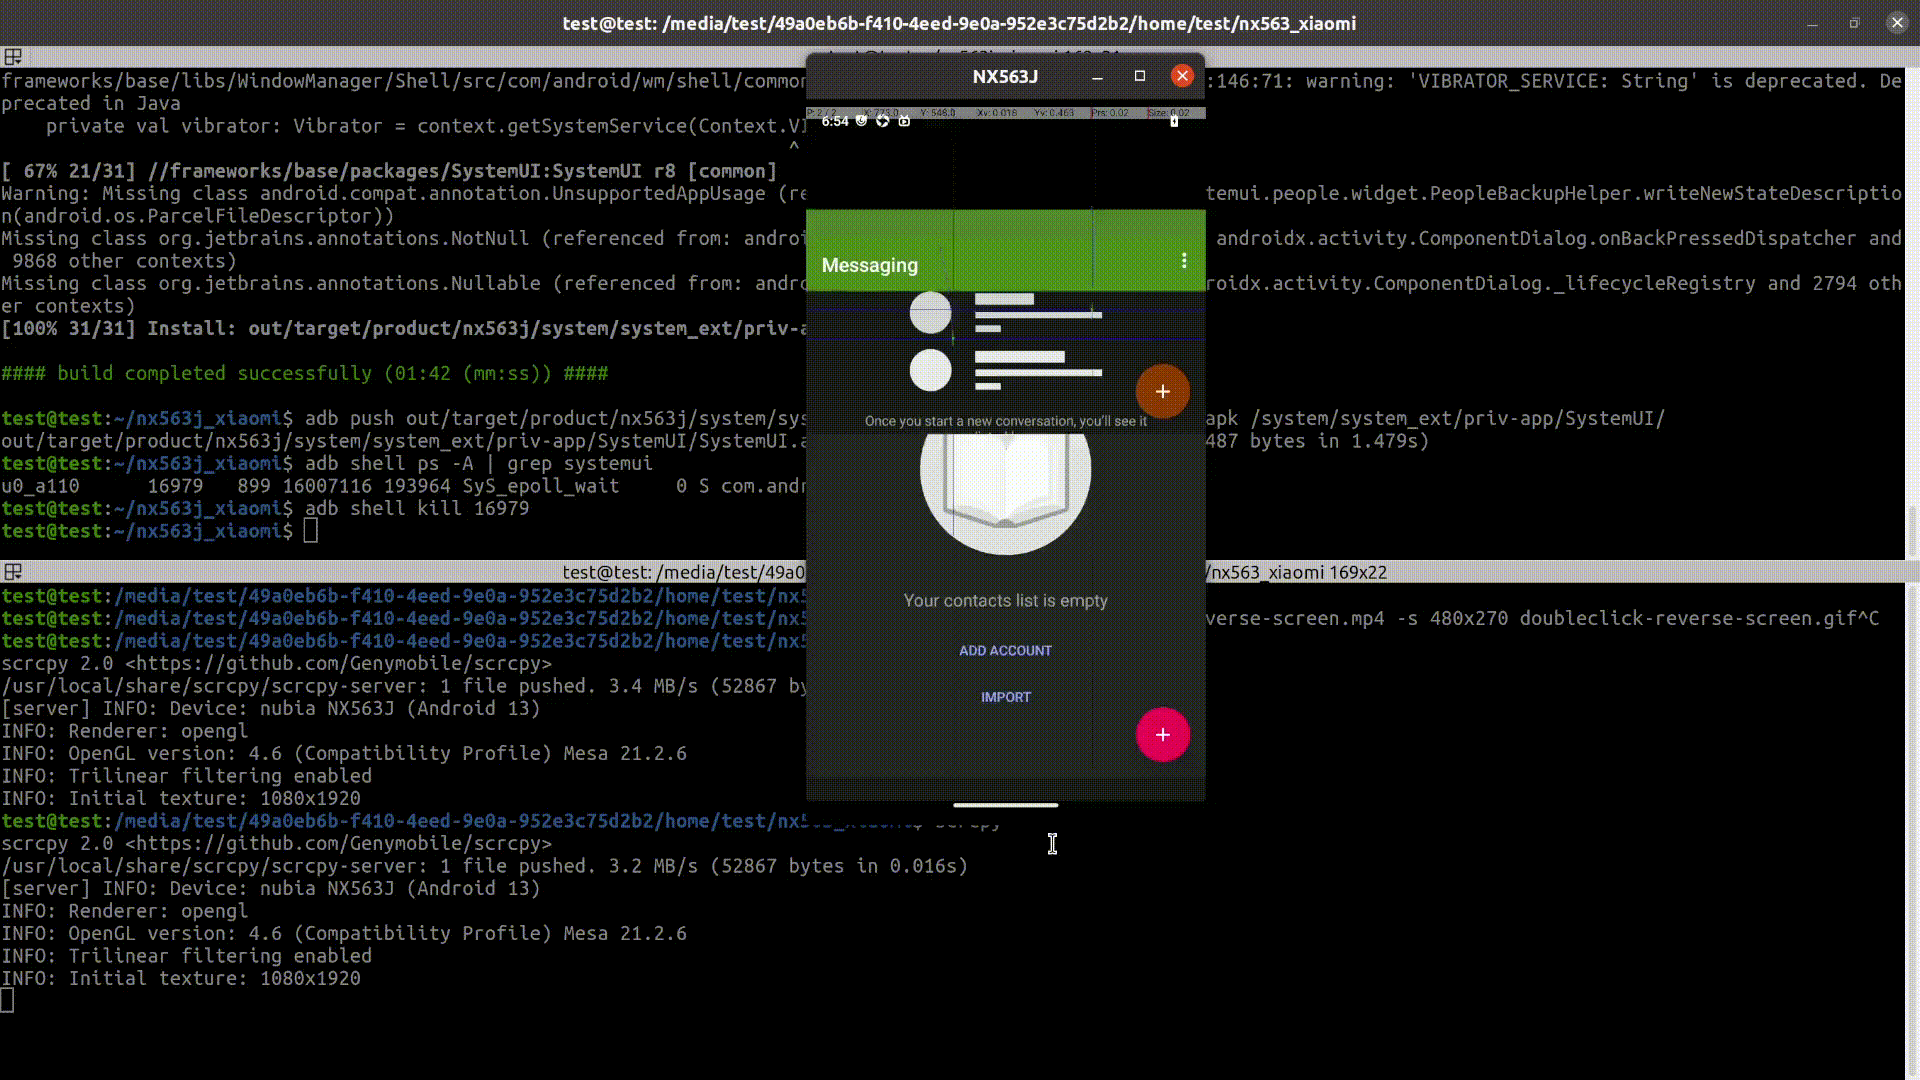This screenshot has height=1080, width=1920.
Task: Open the Messaging three-dot overflow menu
Action: (1184, 261)
